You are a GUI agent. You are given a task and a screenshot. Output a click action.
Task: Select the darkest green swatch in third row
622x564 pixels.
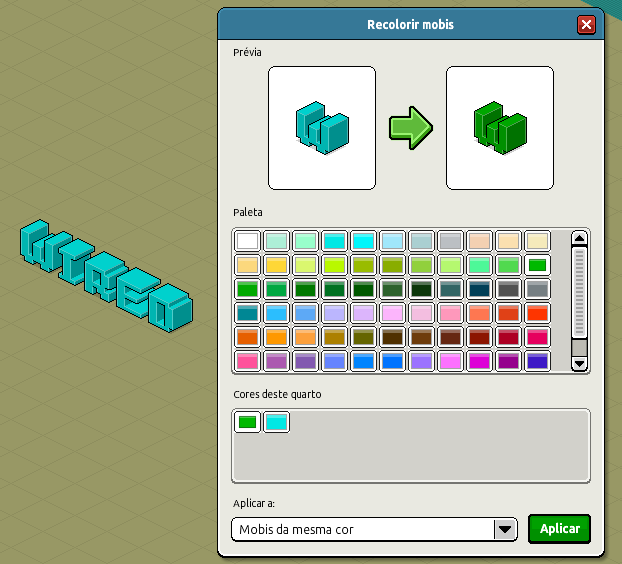pyautogui.click(x=421, y=289)
